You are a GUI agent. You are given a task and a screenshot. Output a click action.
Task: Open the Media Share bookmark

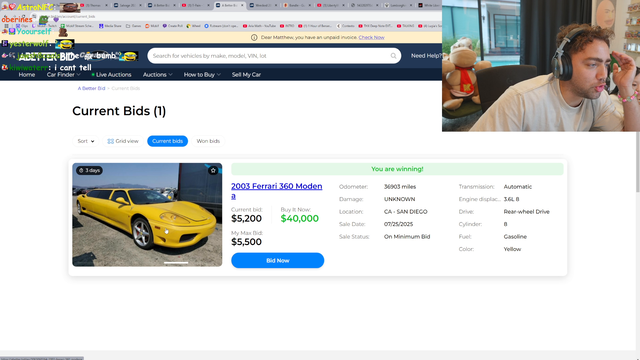click(110, 26)
